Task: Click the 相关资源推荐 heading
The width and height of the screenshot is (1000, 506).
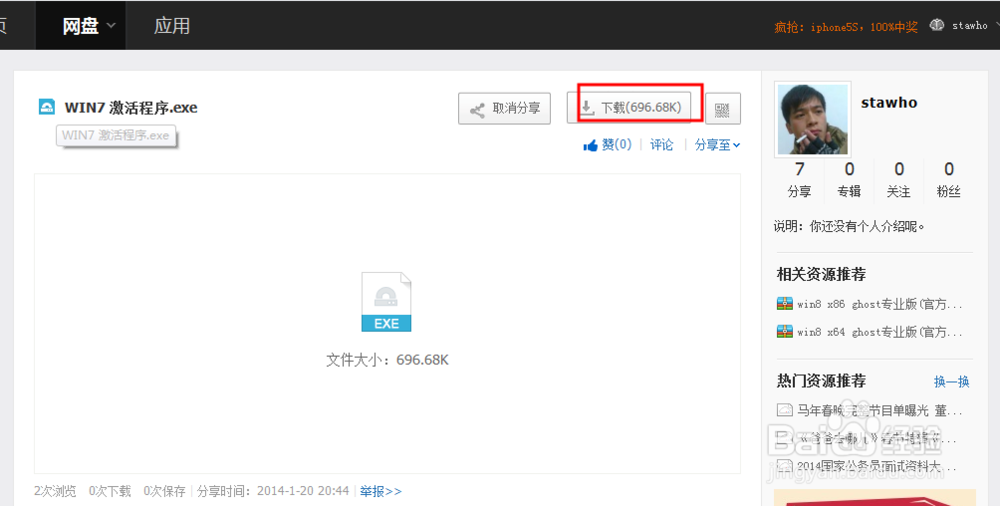Action: pos(821,274)
